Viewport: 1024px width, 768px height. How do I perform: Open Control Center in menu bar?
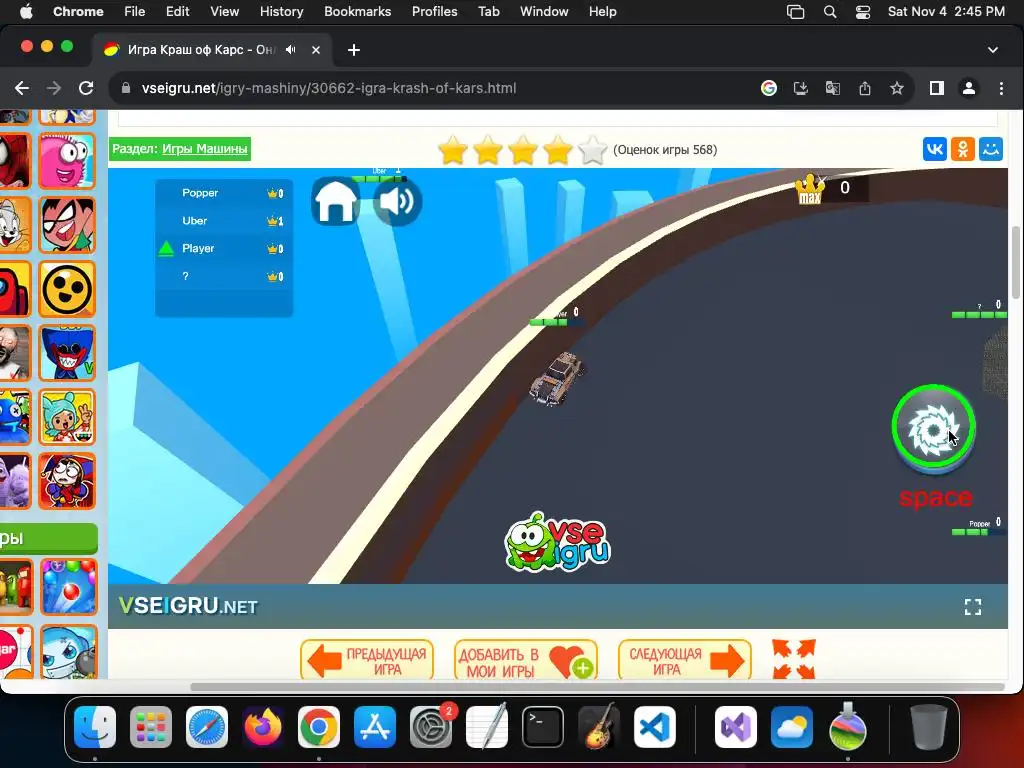coord(863,12)
